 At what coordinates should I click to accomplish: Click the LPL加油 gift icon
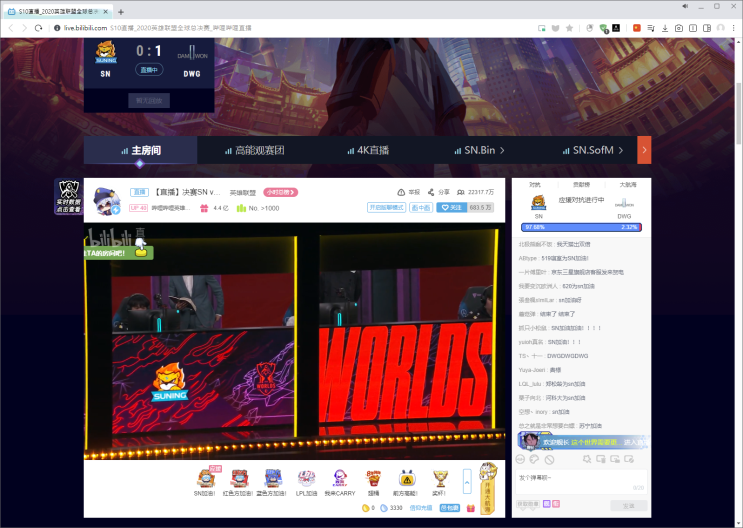point(306,478)
